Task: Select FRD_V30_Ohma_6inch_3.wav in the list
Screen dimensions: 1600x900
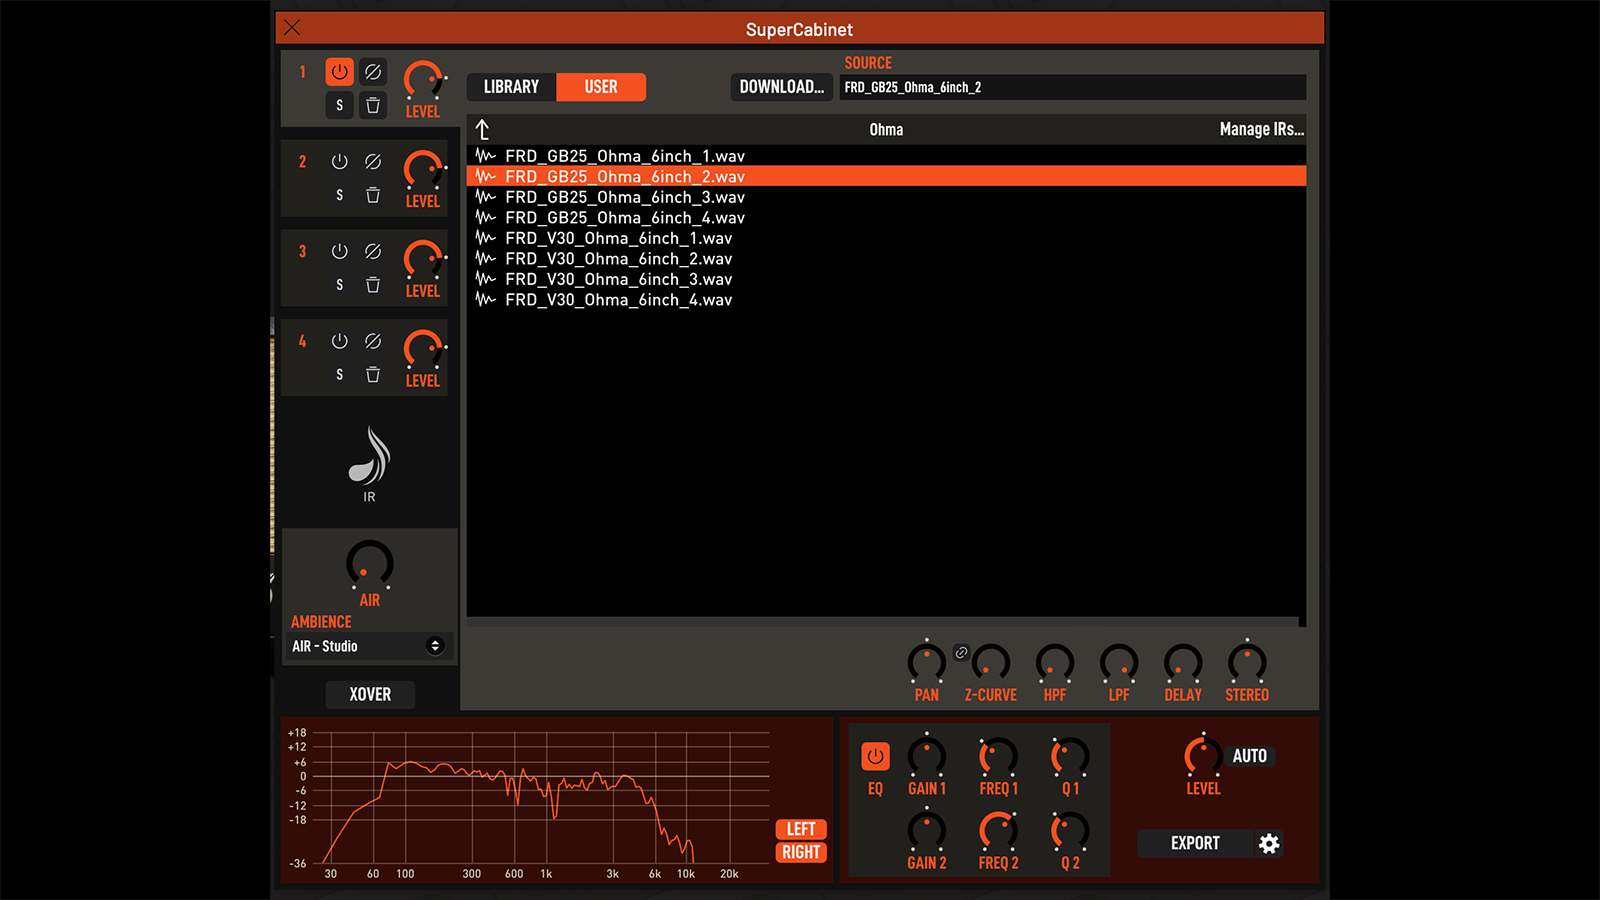Action: coord(618,279)
